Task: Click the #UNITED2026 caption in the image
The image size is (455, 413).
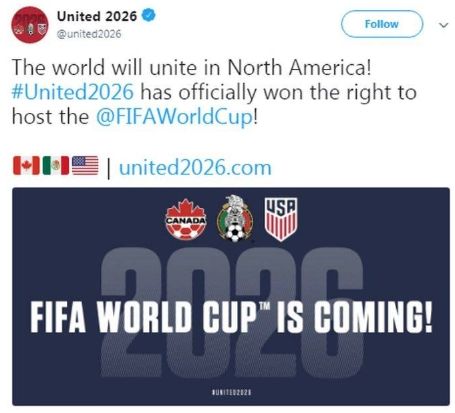Action: click(232, 392)
